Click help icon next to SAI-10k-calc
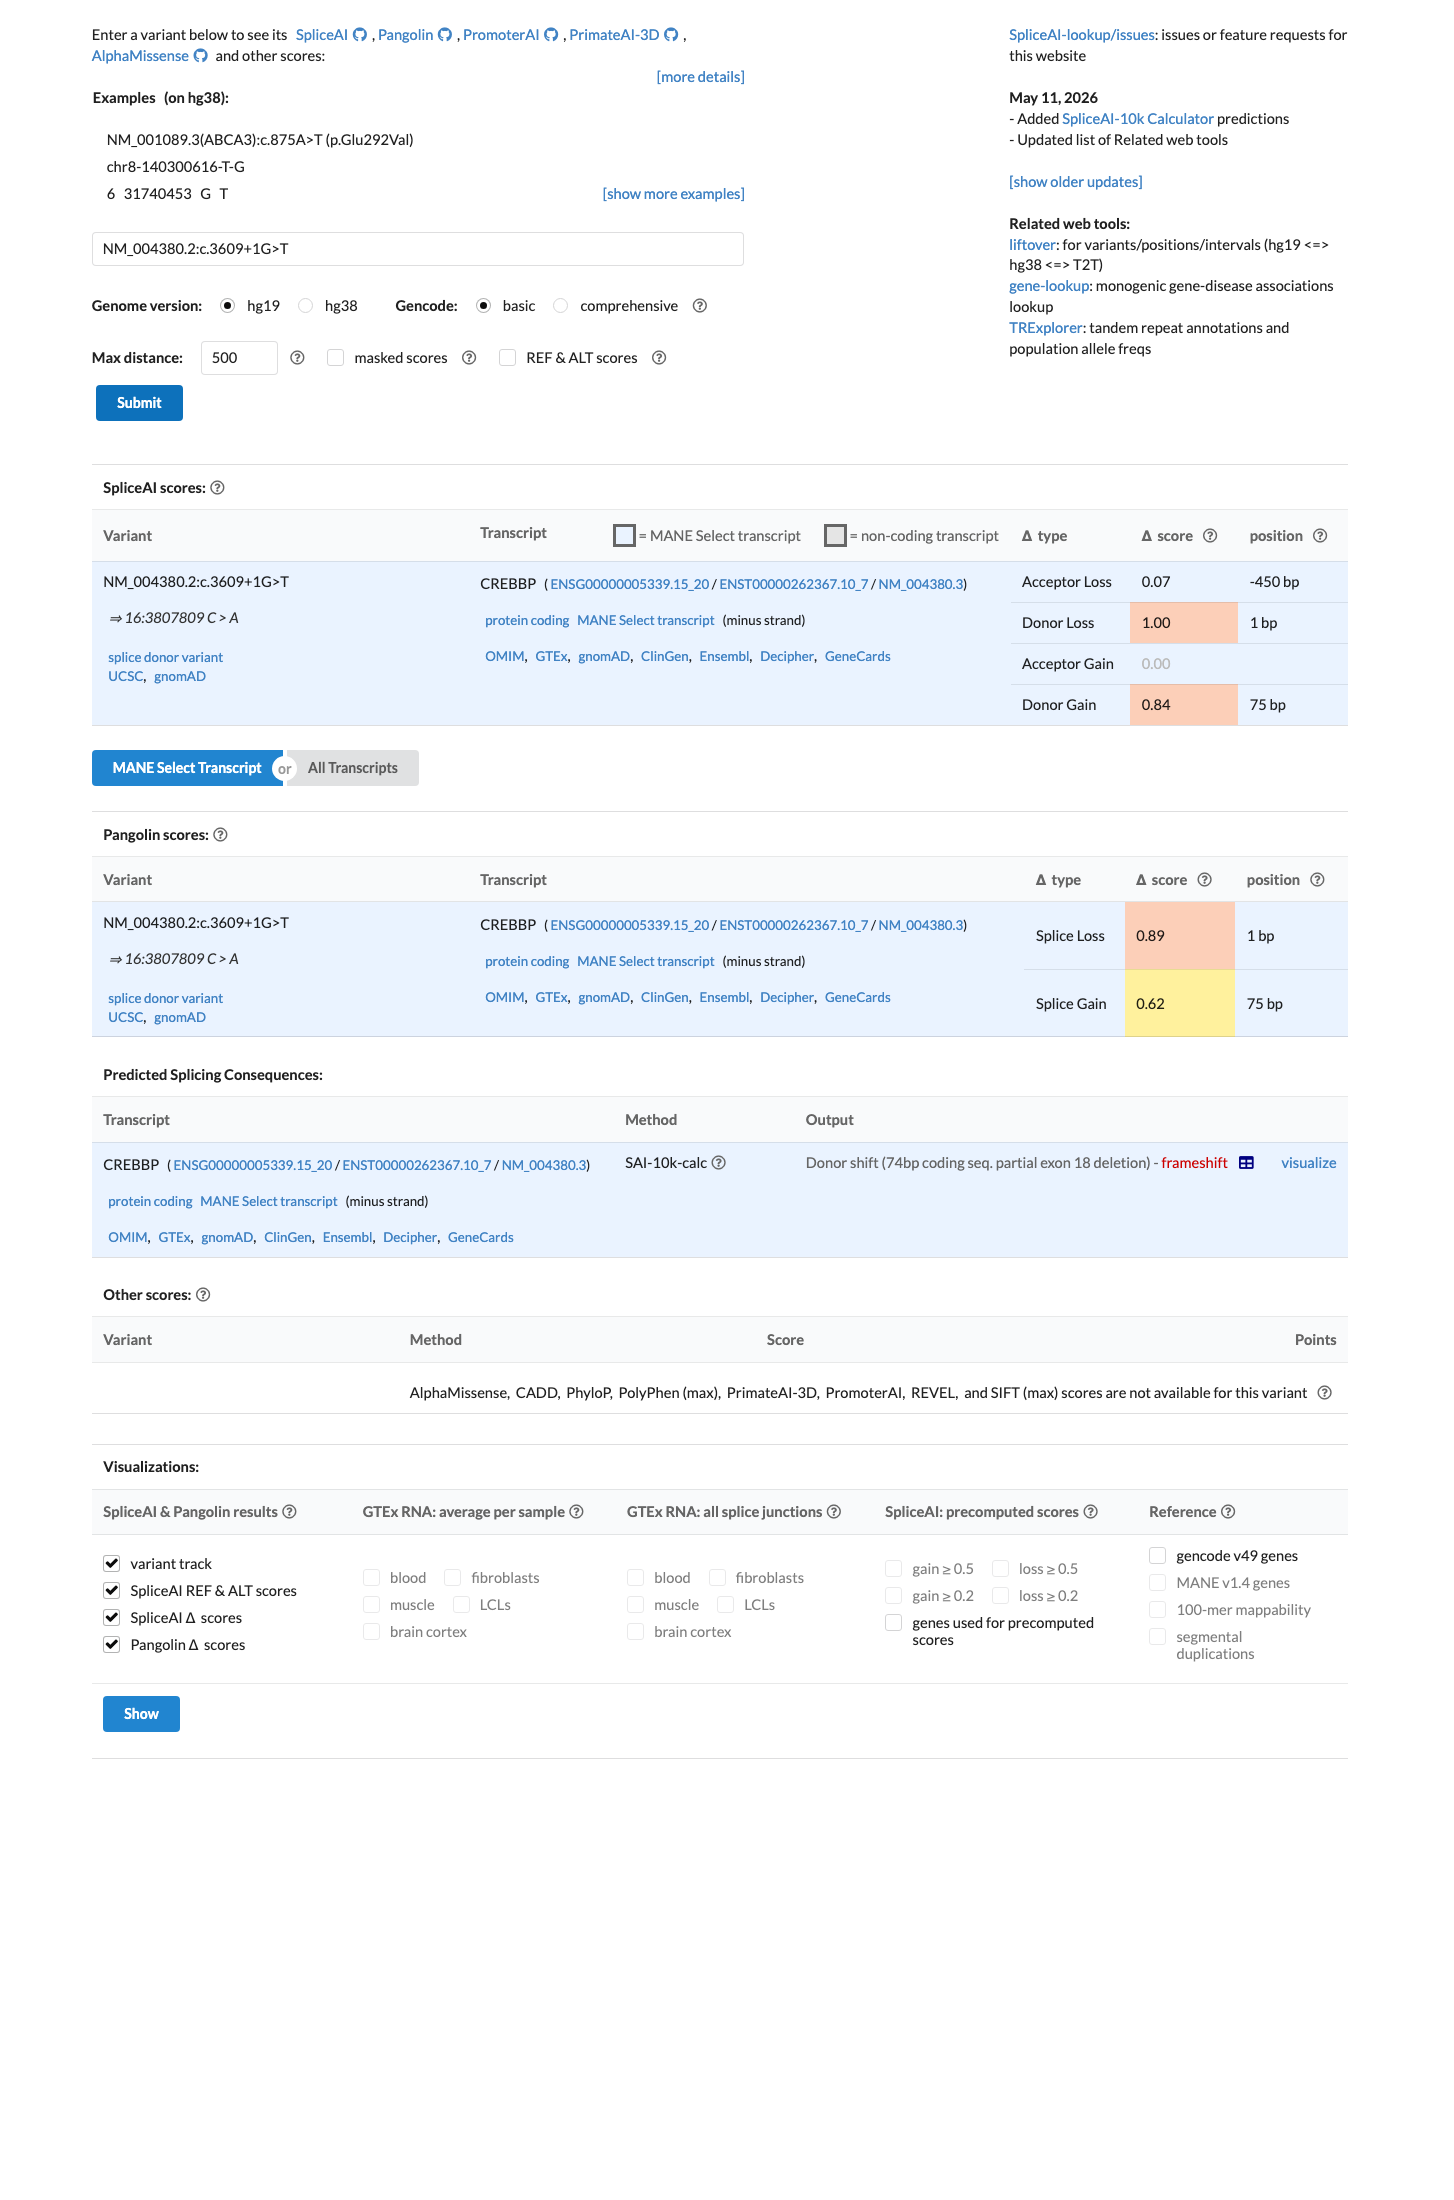 pos(718,1163)
